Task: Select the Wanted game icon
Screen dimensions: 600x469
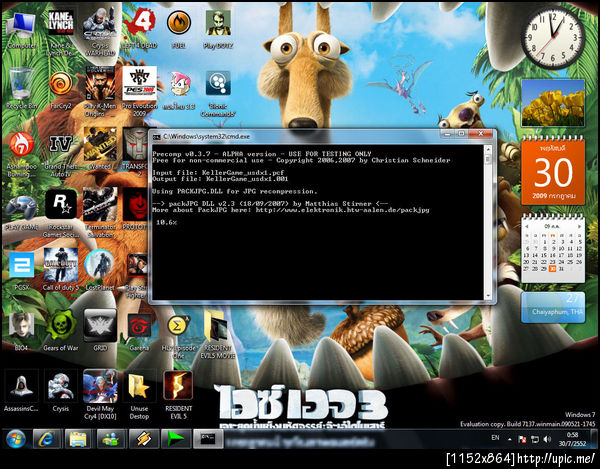Action: click(x=99, y=149)
